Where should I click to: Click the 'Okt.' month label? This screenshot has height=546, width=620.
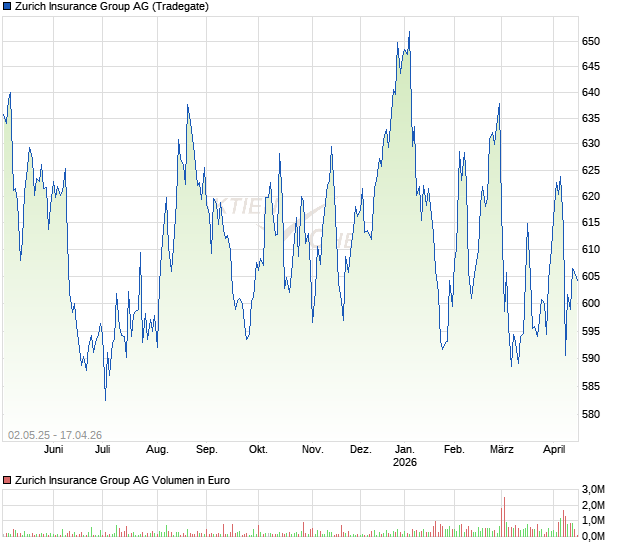tap(258, 450)
